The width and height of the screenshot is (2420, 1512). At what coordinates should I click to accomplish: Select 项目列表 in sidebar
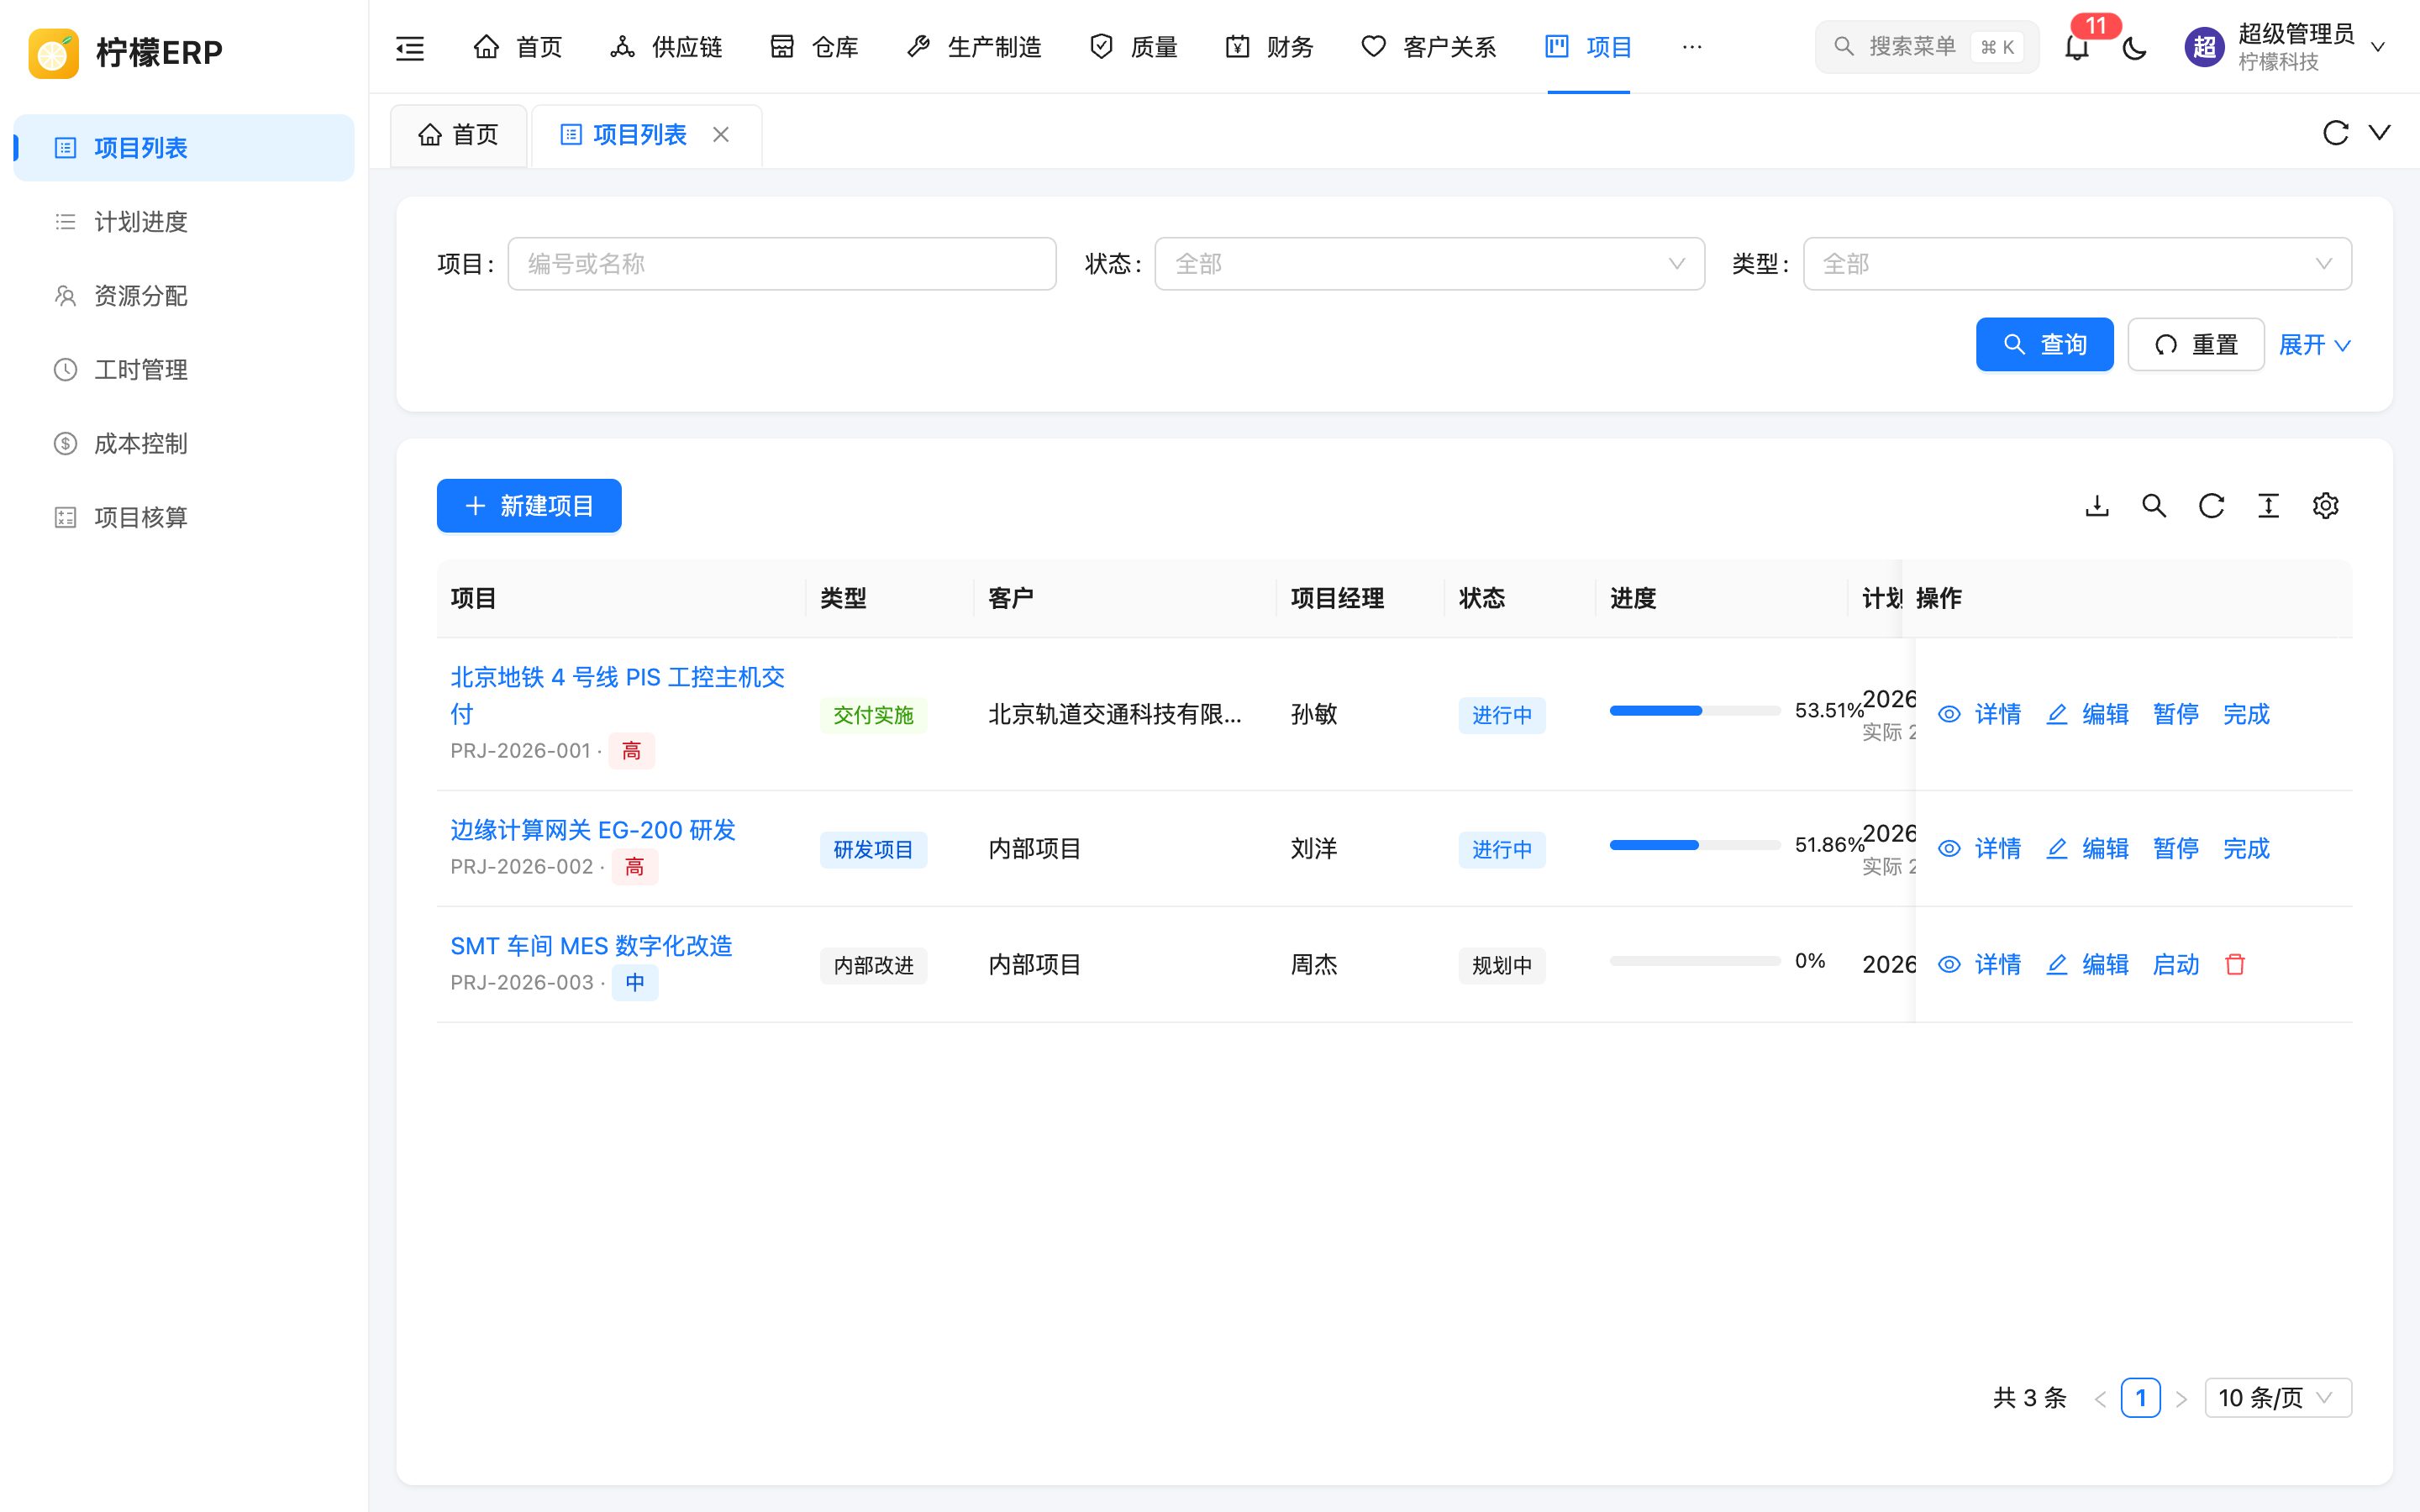(184, 148)
